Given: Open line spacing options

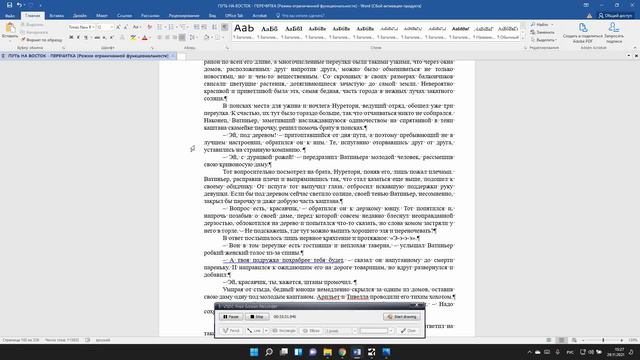Looking at the screenshot, I should pos(193,38).
